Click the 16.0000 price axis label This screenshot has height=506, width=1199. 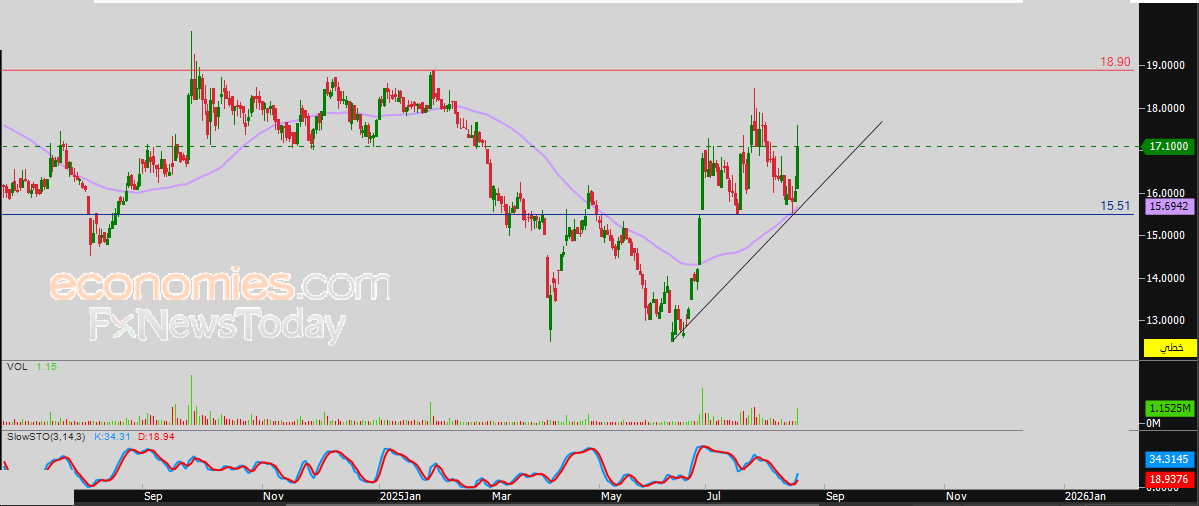coord(1165,193)
